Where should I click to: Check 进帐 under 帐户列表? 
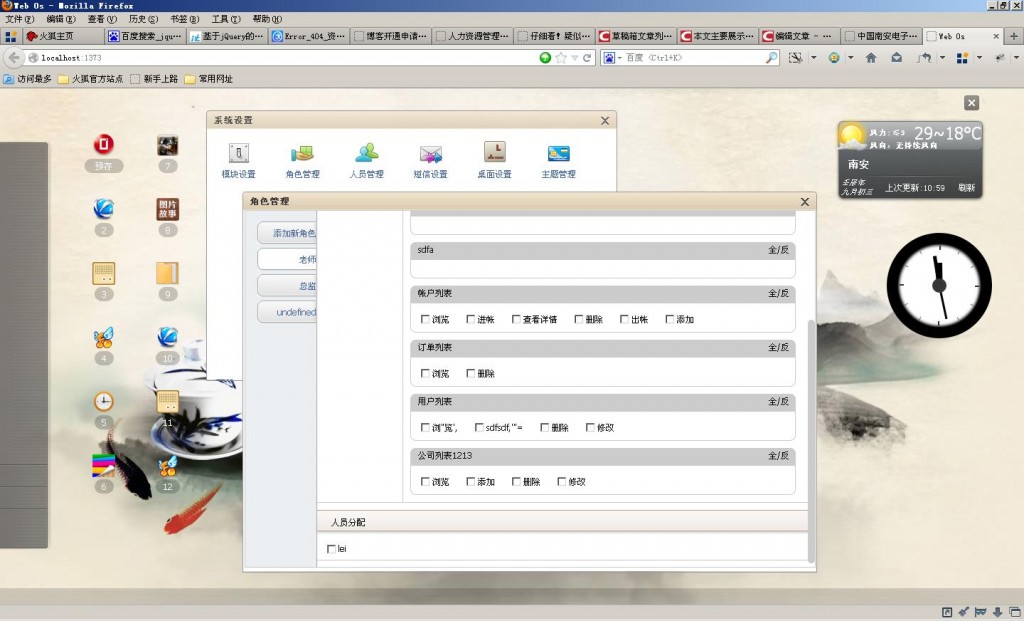[470, 319]
